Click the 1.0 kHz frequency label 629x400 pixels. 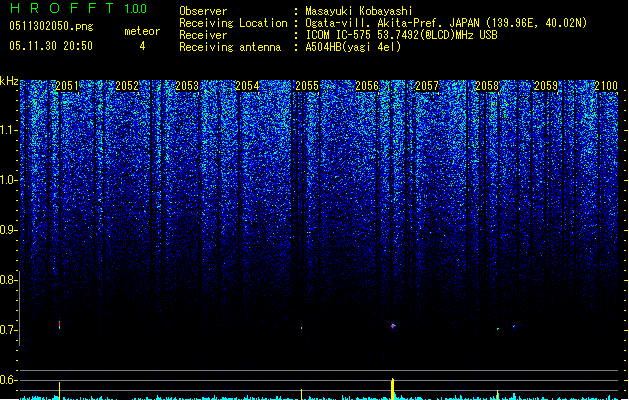pos(8,180)
